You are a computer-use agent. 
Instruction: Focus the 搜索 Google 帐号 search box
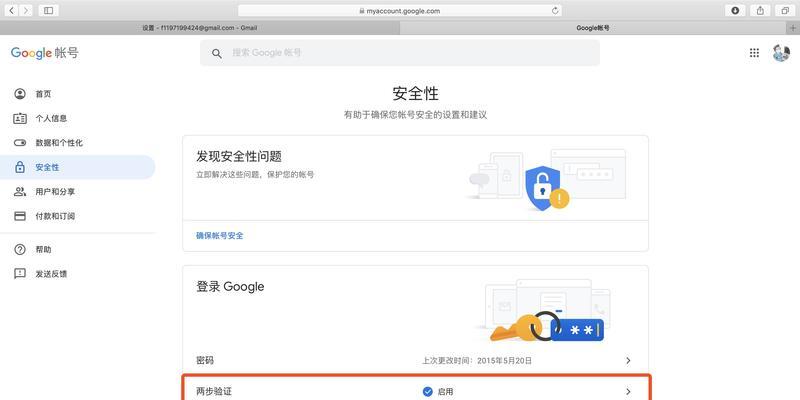(x=399, y=53)
